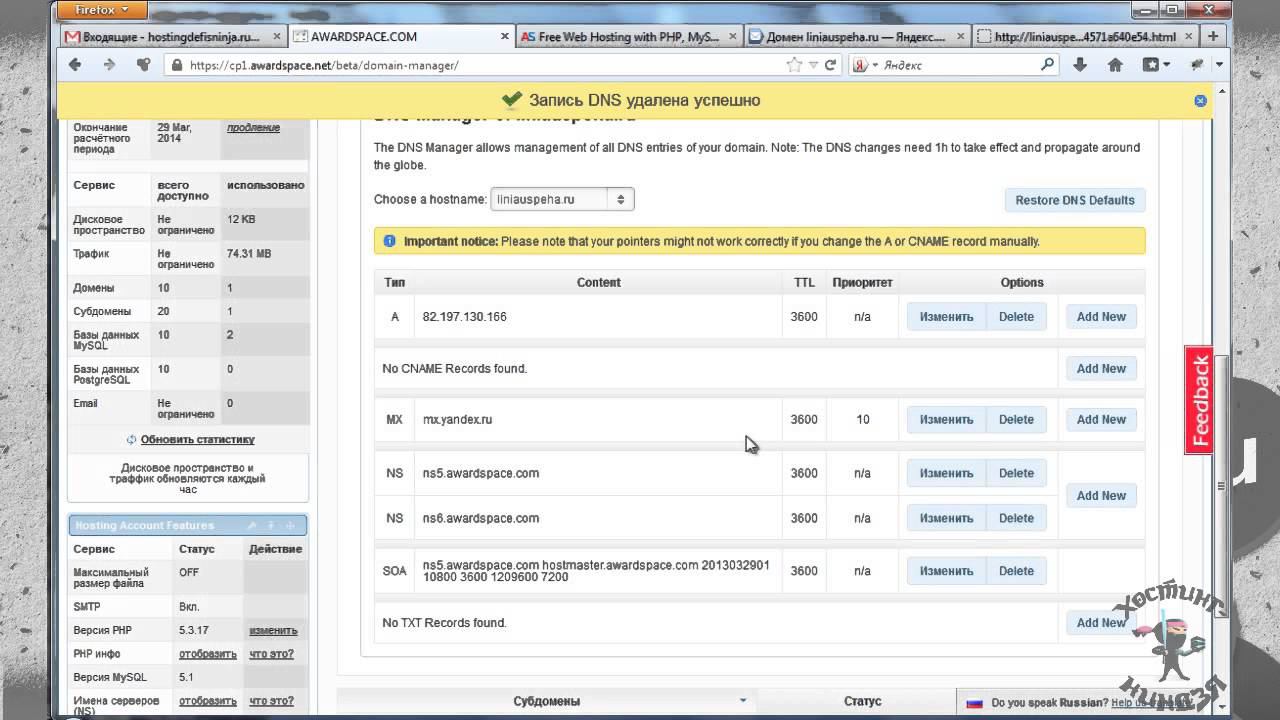Click 'отобразить' link for PHP инфо
Screen dimensions: 1280x720
coord(208,654)
